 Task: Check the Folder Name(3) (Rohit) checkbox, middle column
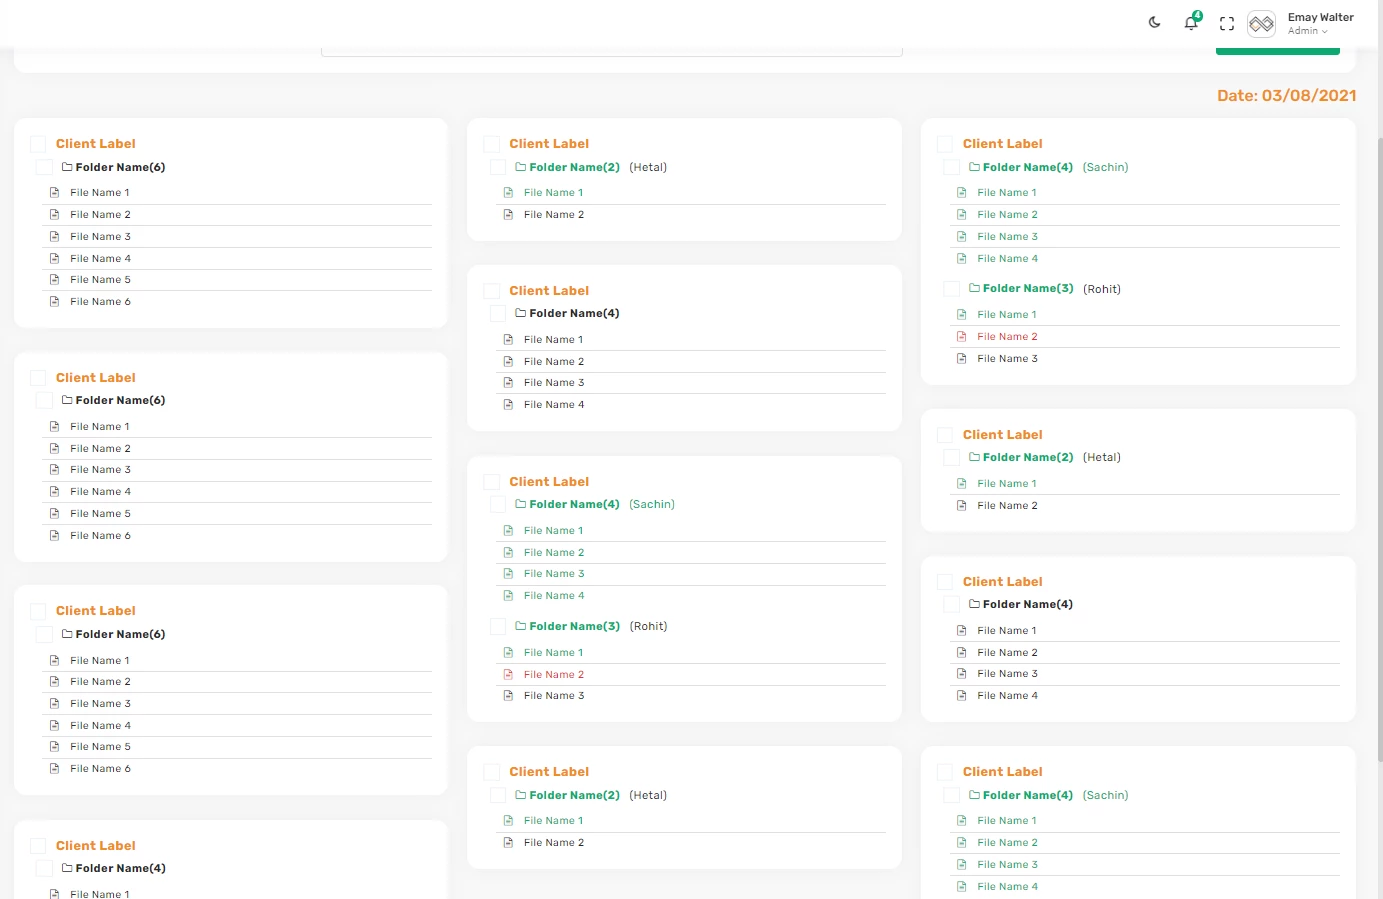tap(497, 627)
